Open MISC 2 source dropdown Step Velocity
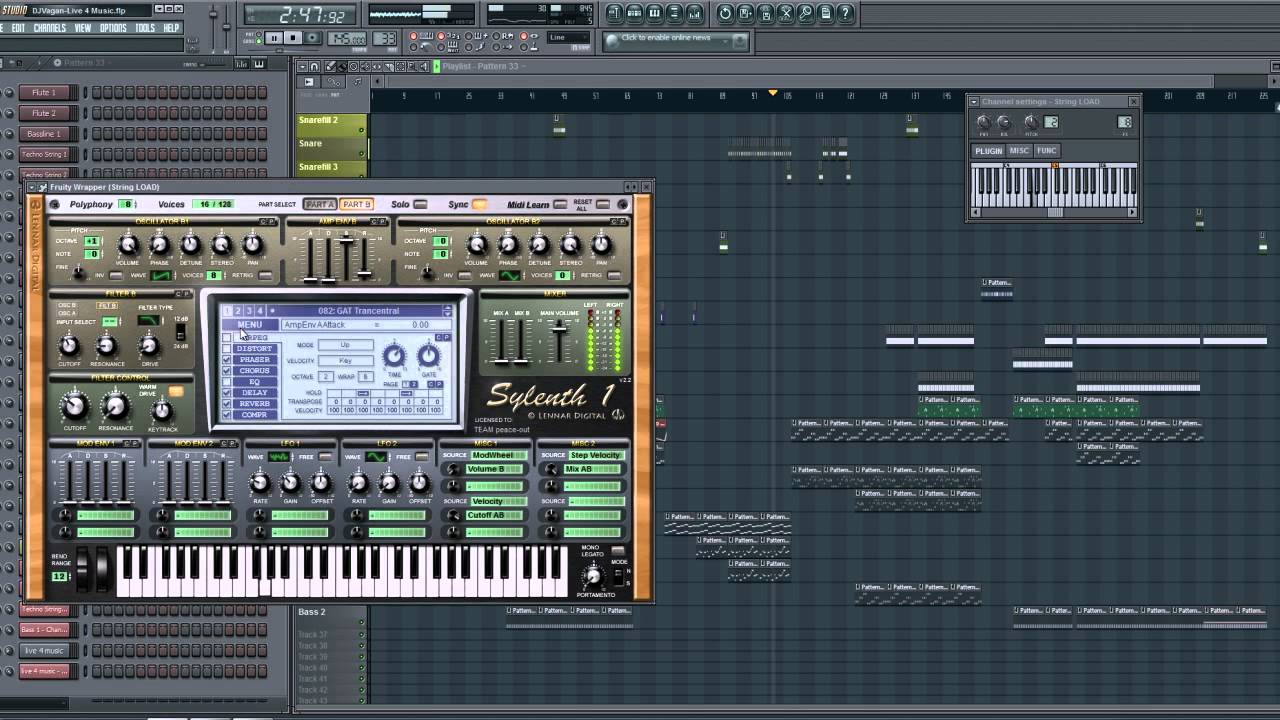 (x=595, y=455)
